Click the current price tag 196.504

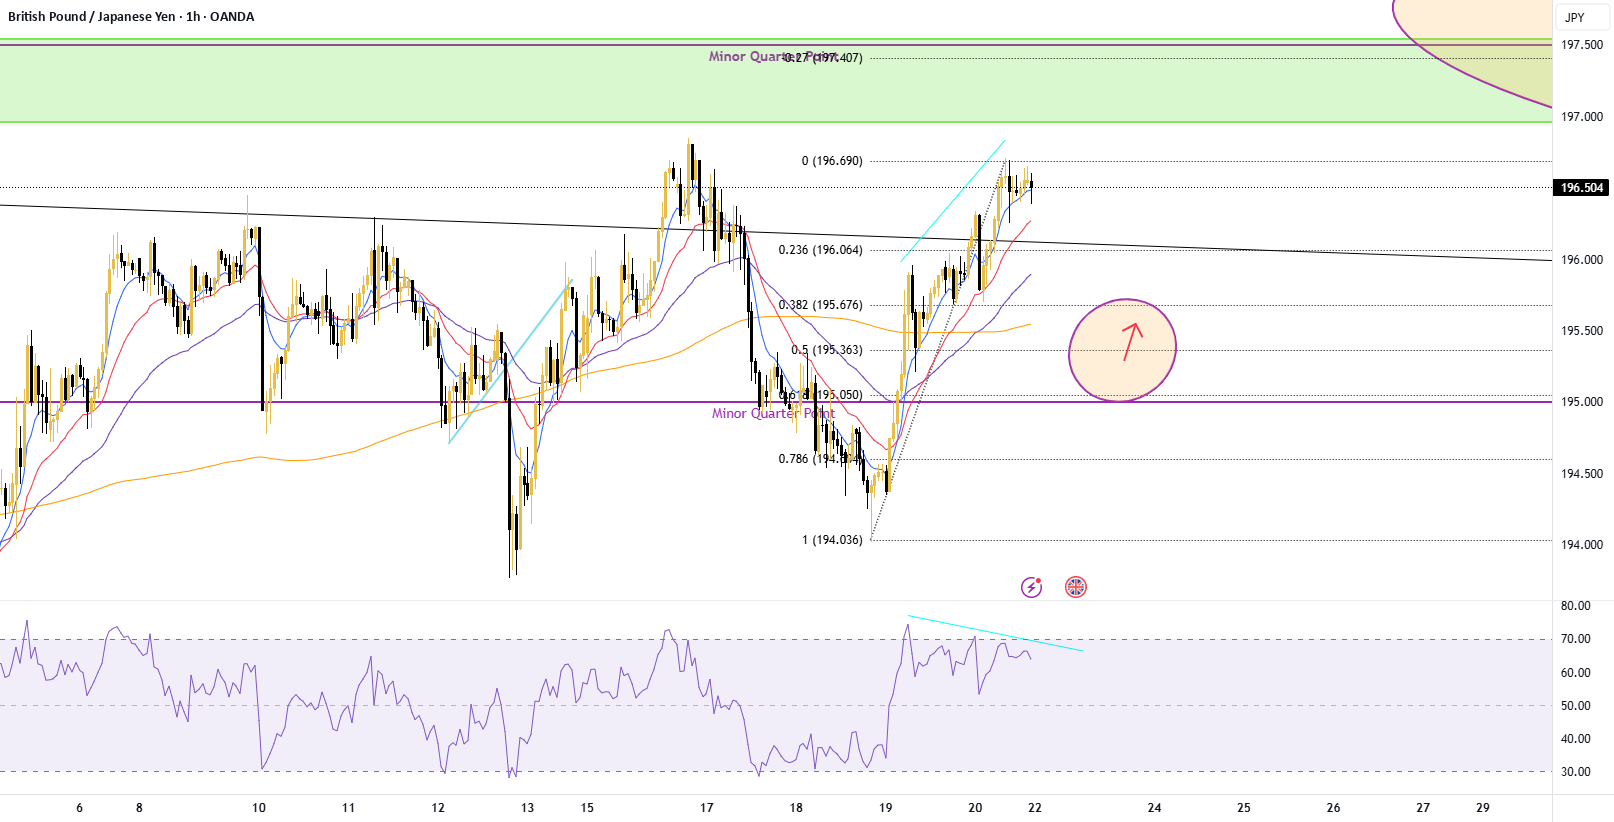click(1582, 188)
